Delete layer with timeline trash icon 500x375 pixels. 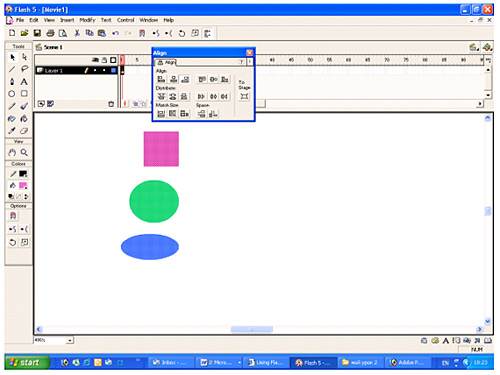coord(111,104)
